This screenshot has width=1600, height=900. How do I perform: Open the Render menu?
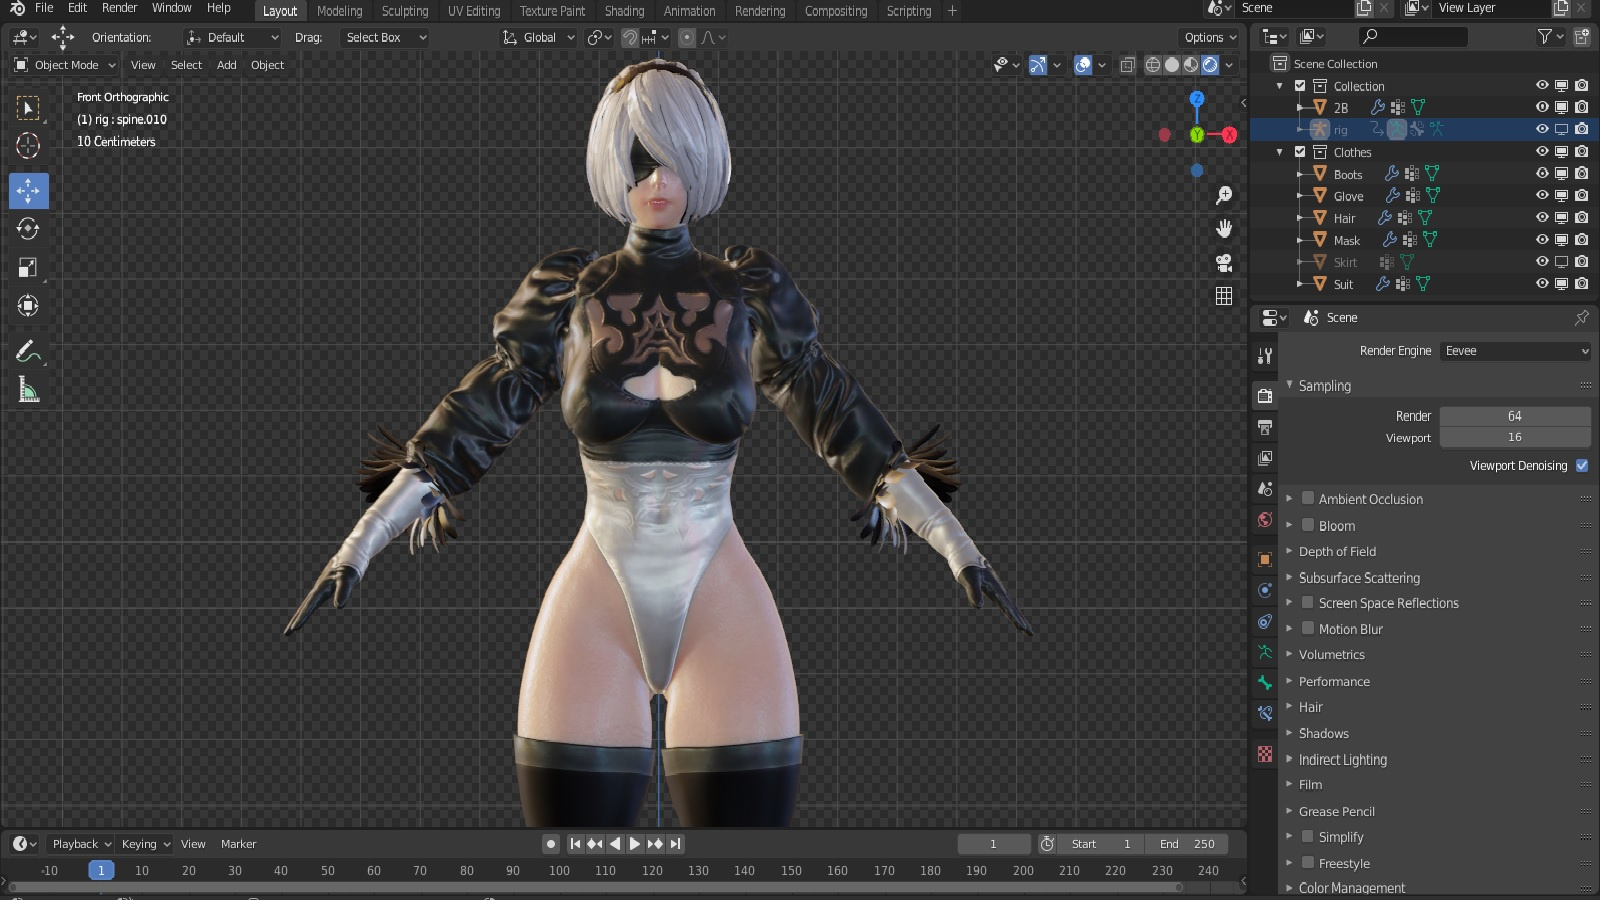(119, 8)
